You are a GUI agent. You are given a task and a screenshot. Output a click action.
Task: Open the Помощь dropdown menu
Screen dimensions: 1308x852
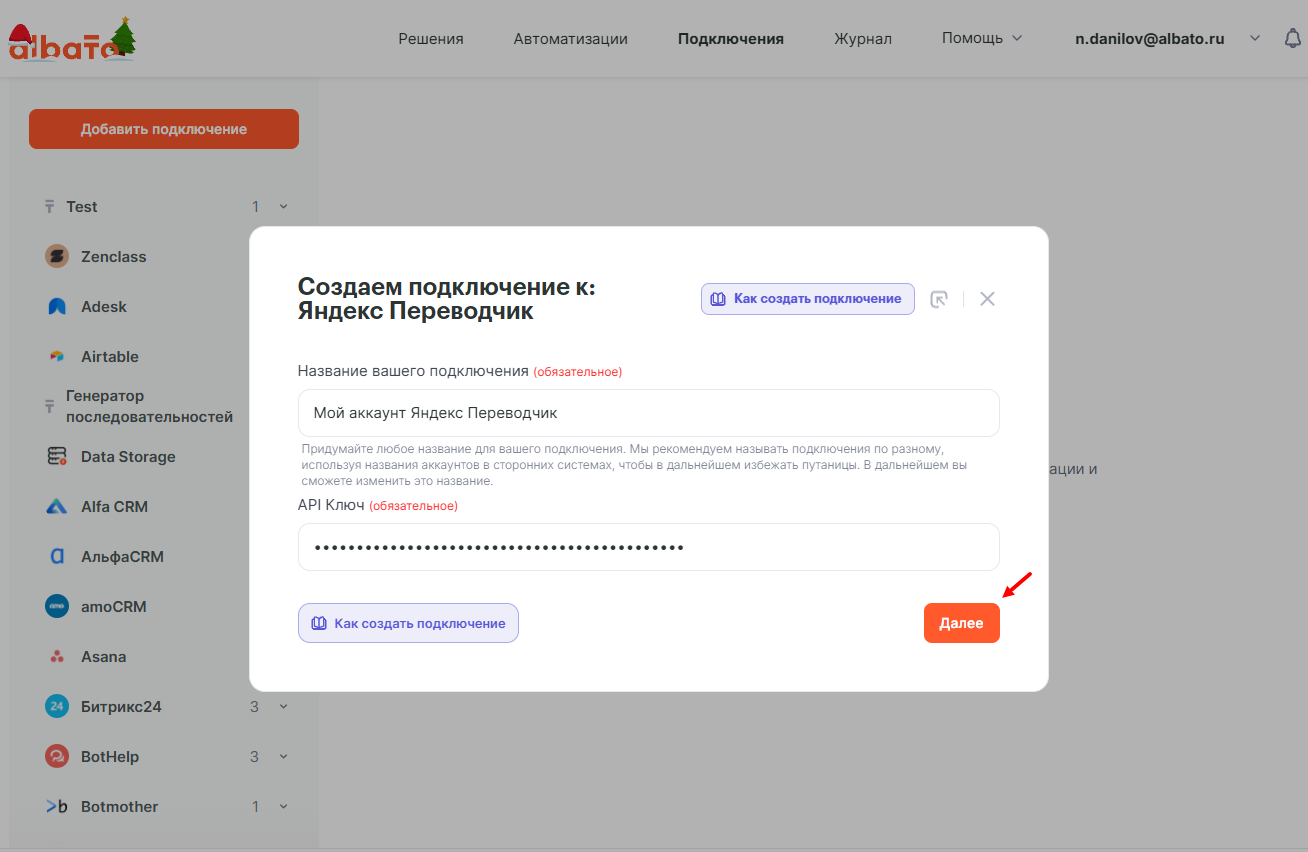tap(981, 38)
